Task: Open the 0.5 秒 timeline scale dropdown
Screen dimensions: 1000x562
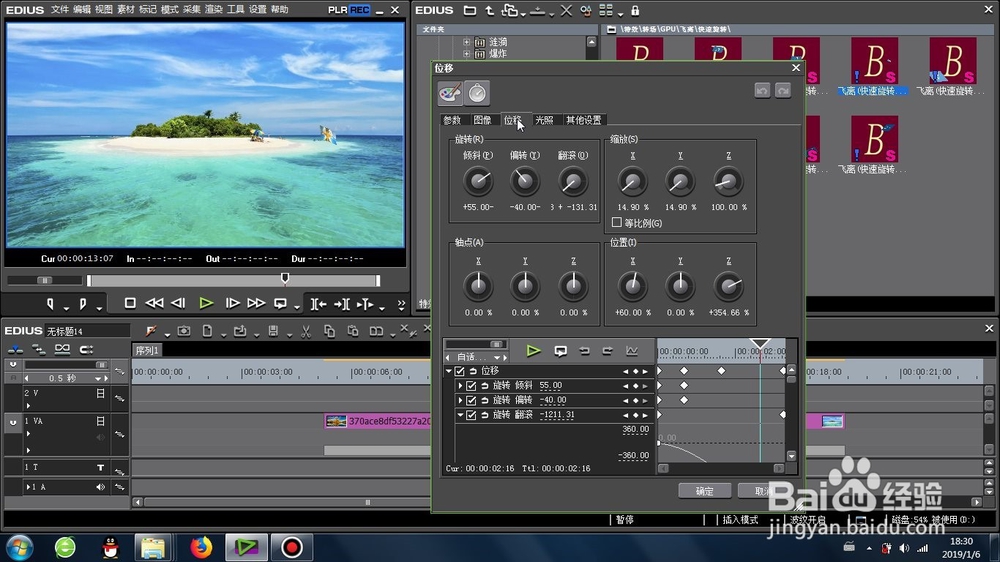Action: pos(98,378)
